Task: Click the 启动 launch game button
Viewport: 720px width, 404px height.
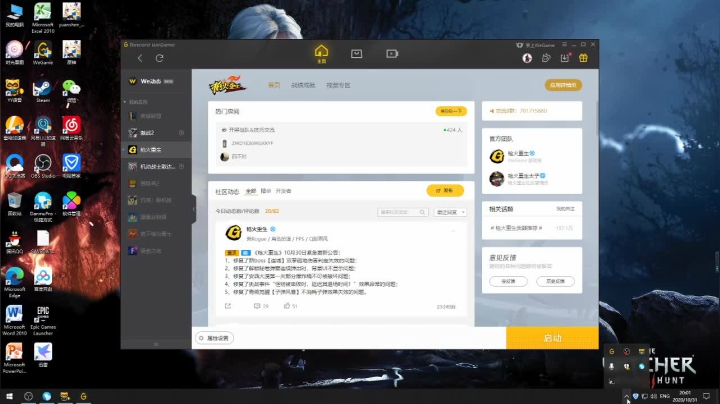Action: (x=552, y=338)
